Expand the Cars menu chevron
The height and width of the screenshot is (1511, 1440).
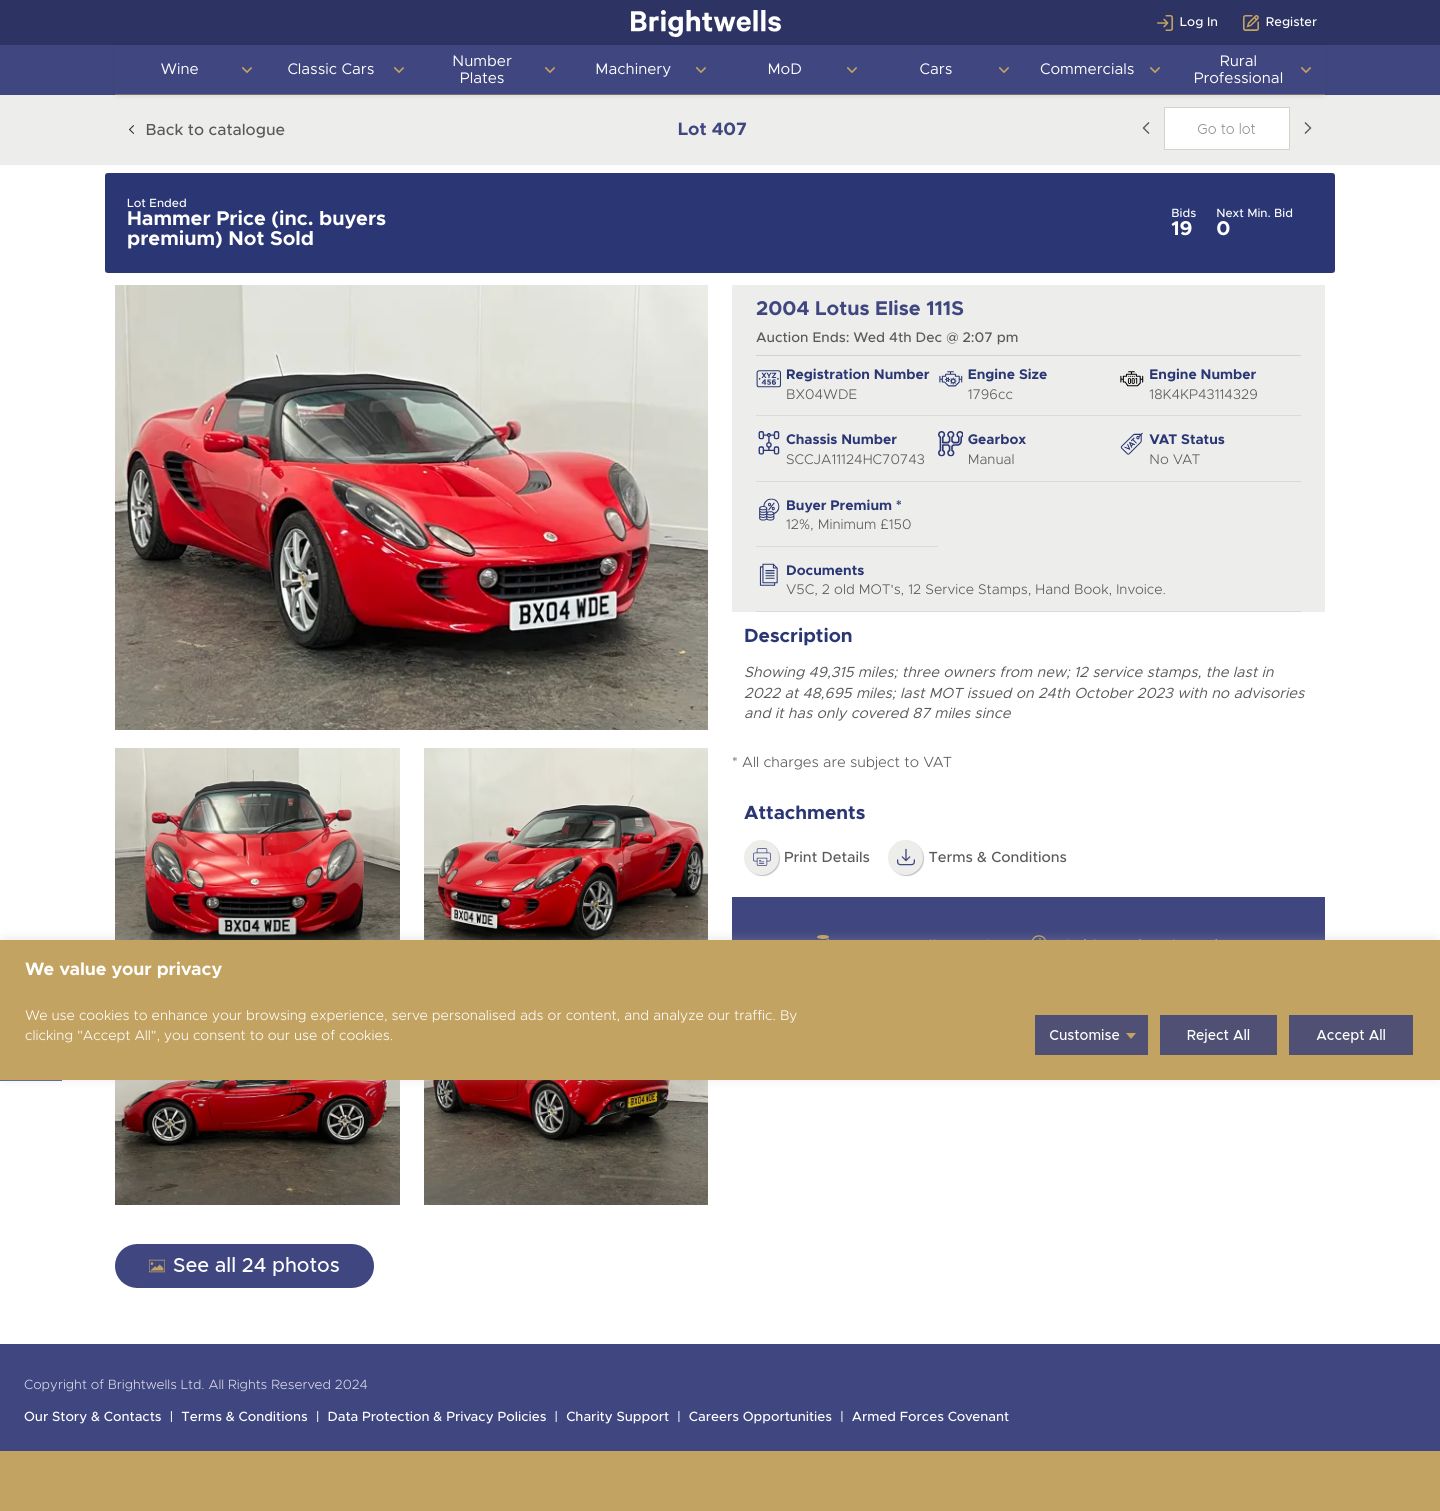coord(1003,70)
